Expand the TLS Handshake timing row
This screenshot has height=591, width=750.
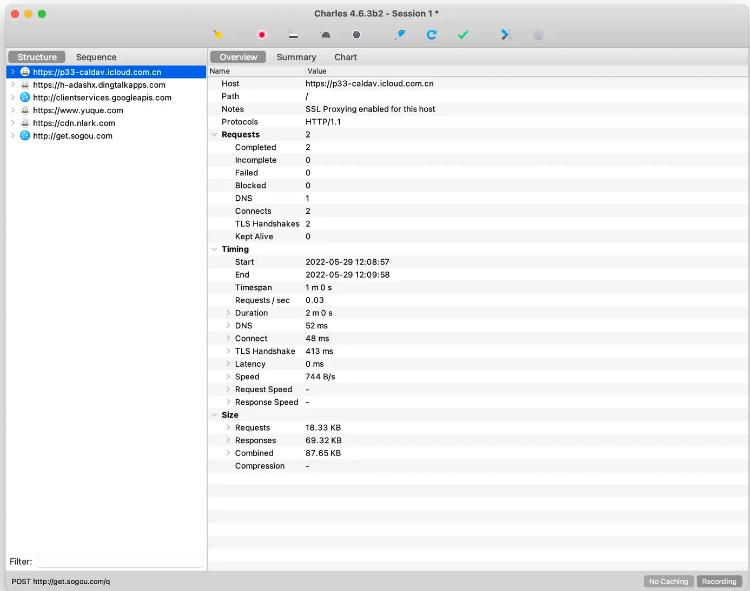click(x=228, y=352)
